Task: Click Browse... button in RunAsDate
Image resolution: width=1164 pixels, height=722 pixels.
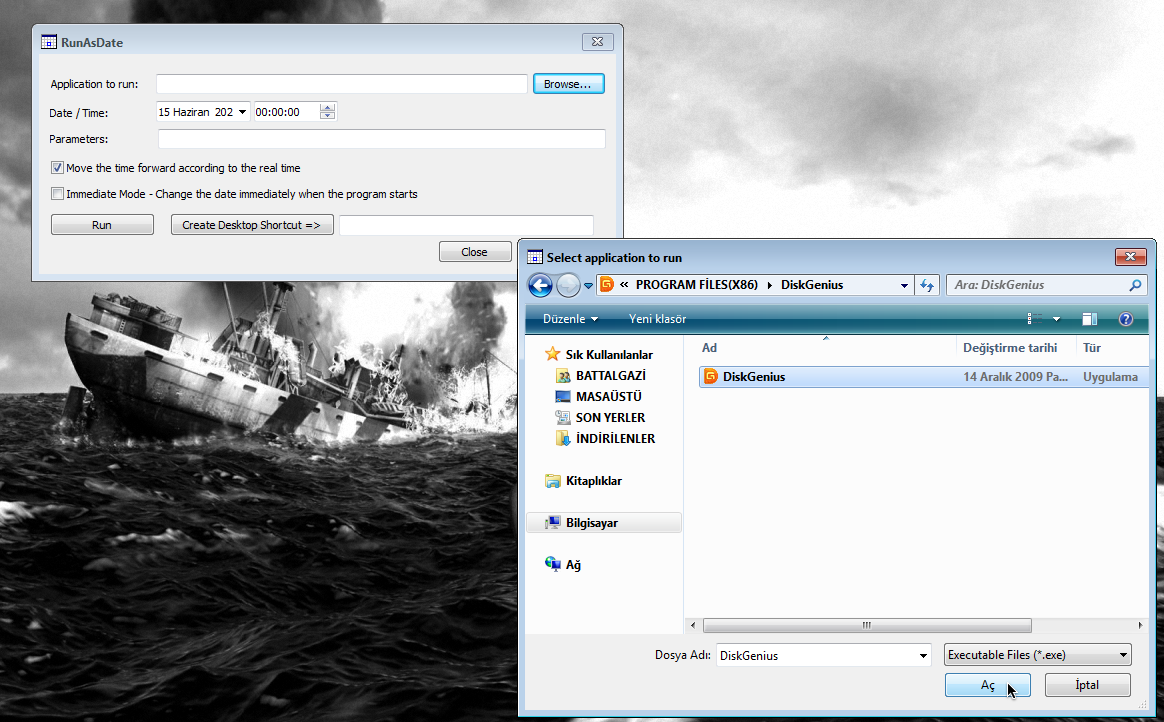Action: pyautogui.click(x=568, y=84)
